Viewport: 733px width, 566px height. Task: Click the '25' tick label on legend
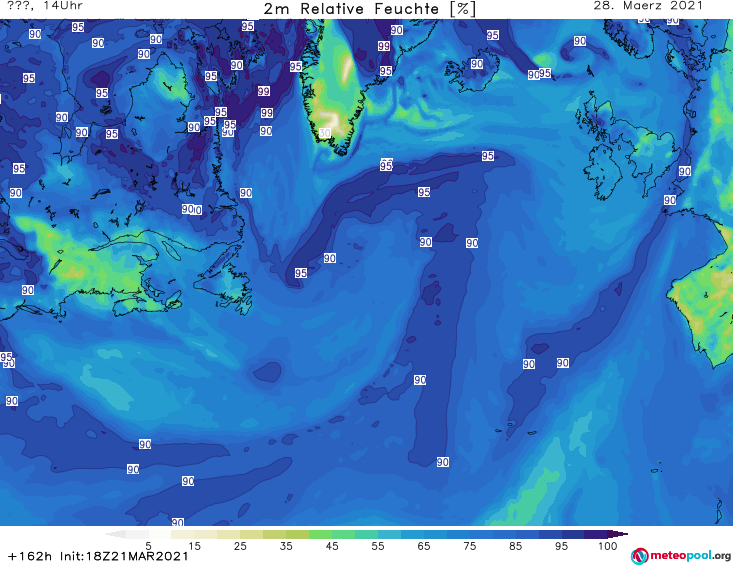click(x=240, y=546)
